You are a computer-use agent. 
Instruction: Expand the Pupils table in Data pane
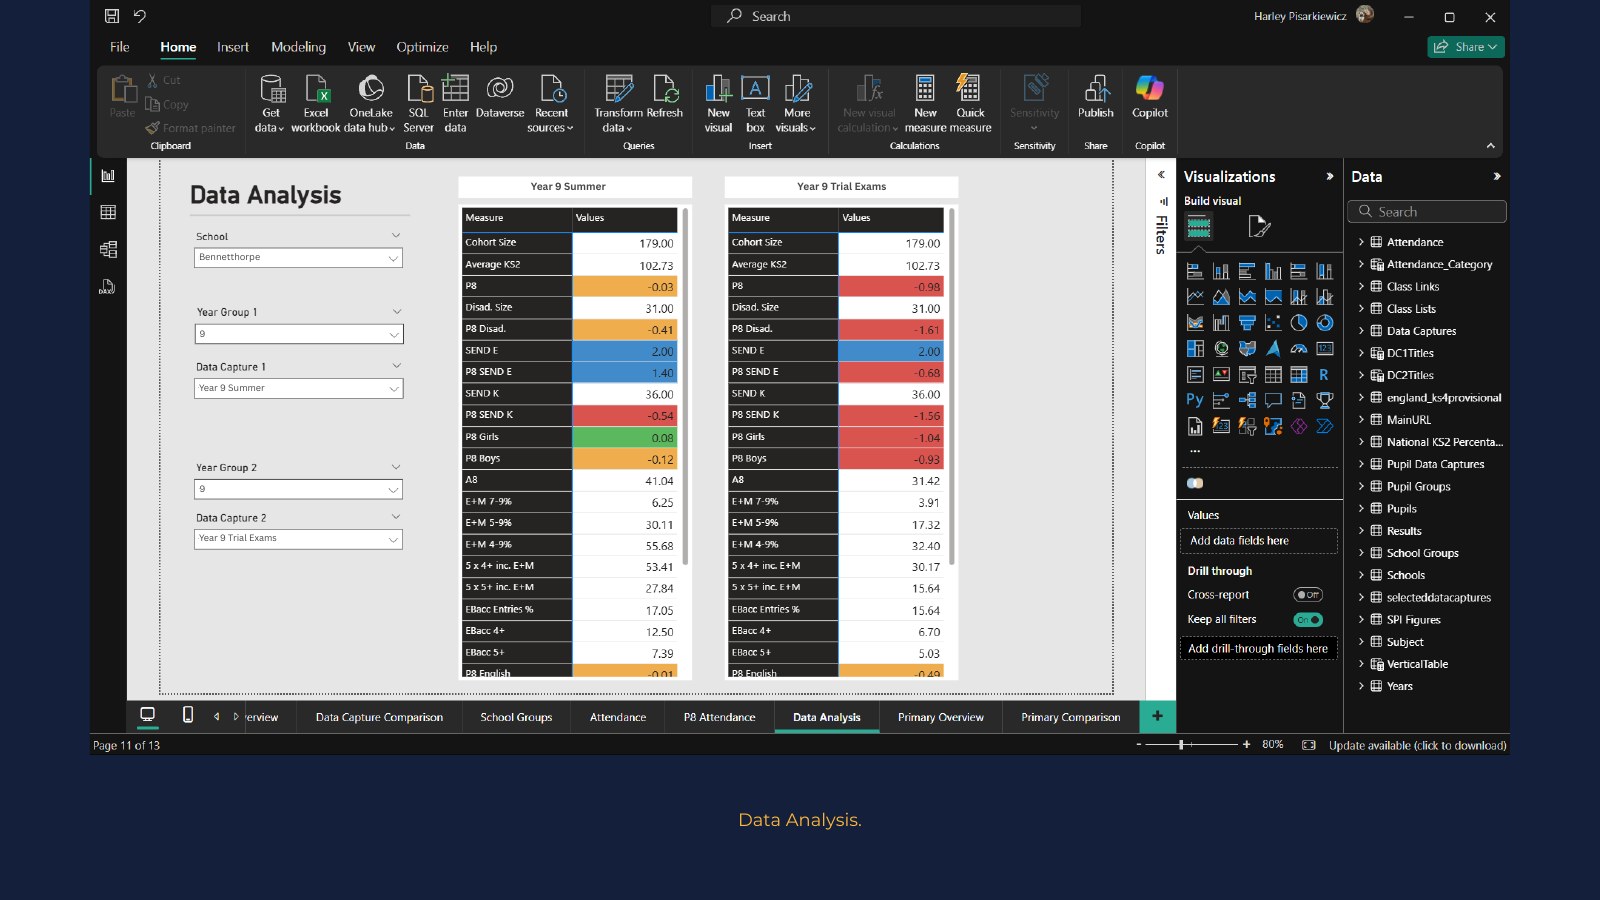click(x=1361, y=509)
